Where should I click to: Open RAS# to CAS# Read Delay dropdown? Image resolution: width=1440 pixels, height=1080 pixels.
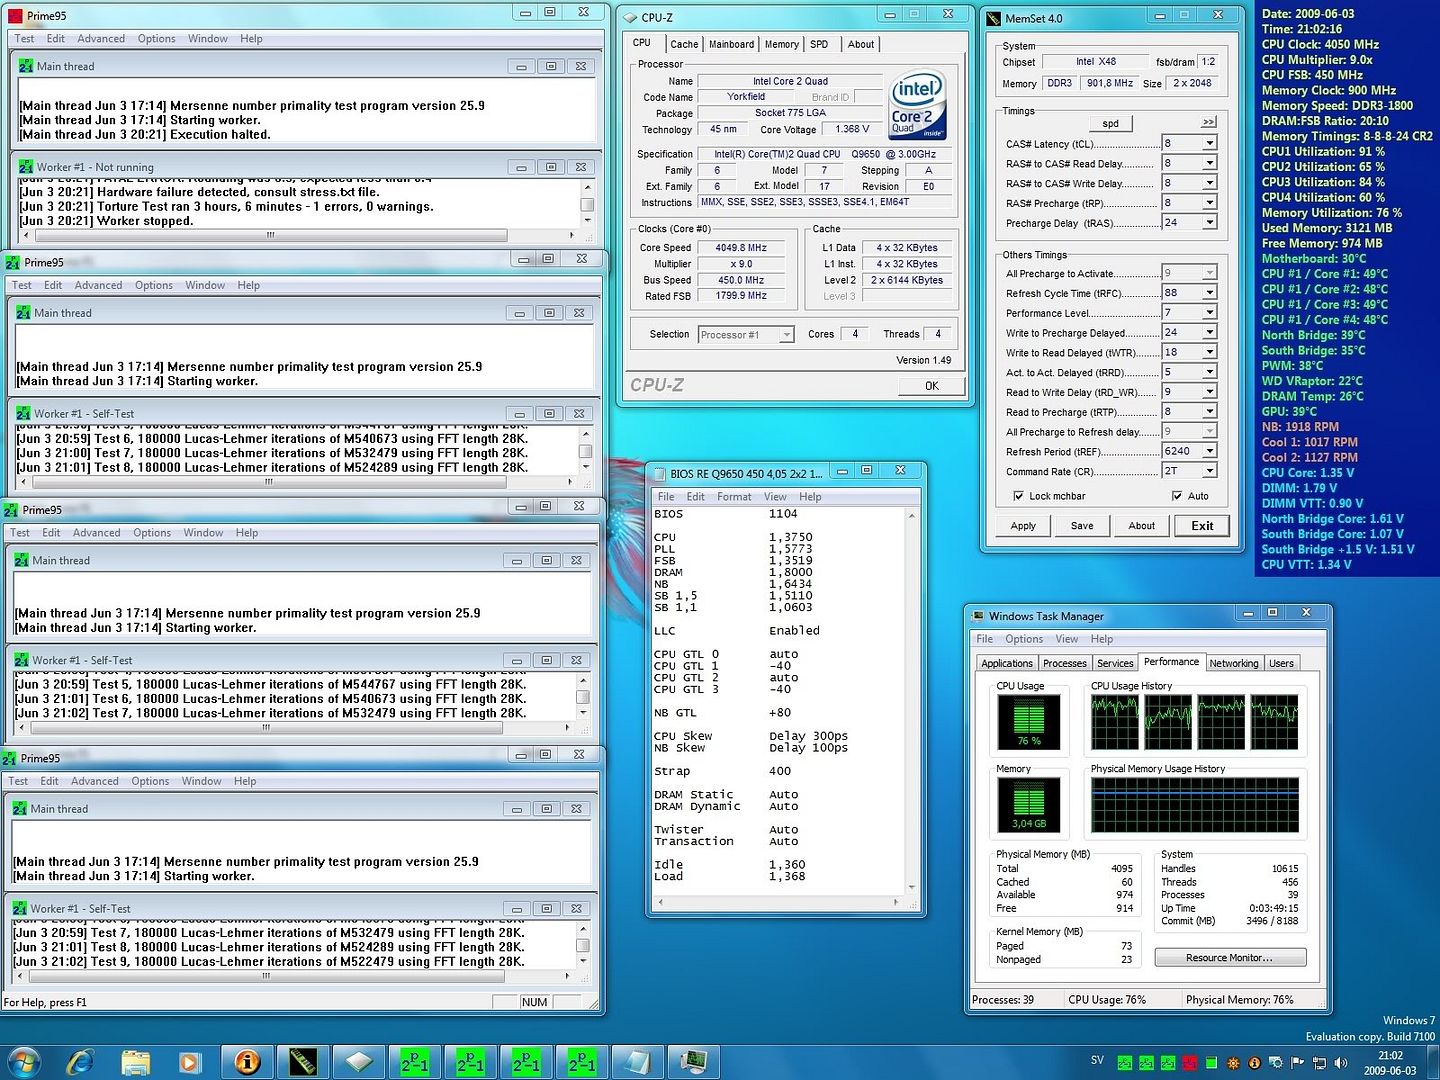pyautogui.click(x=1210, y=163)
